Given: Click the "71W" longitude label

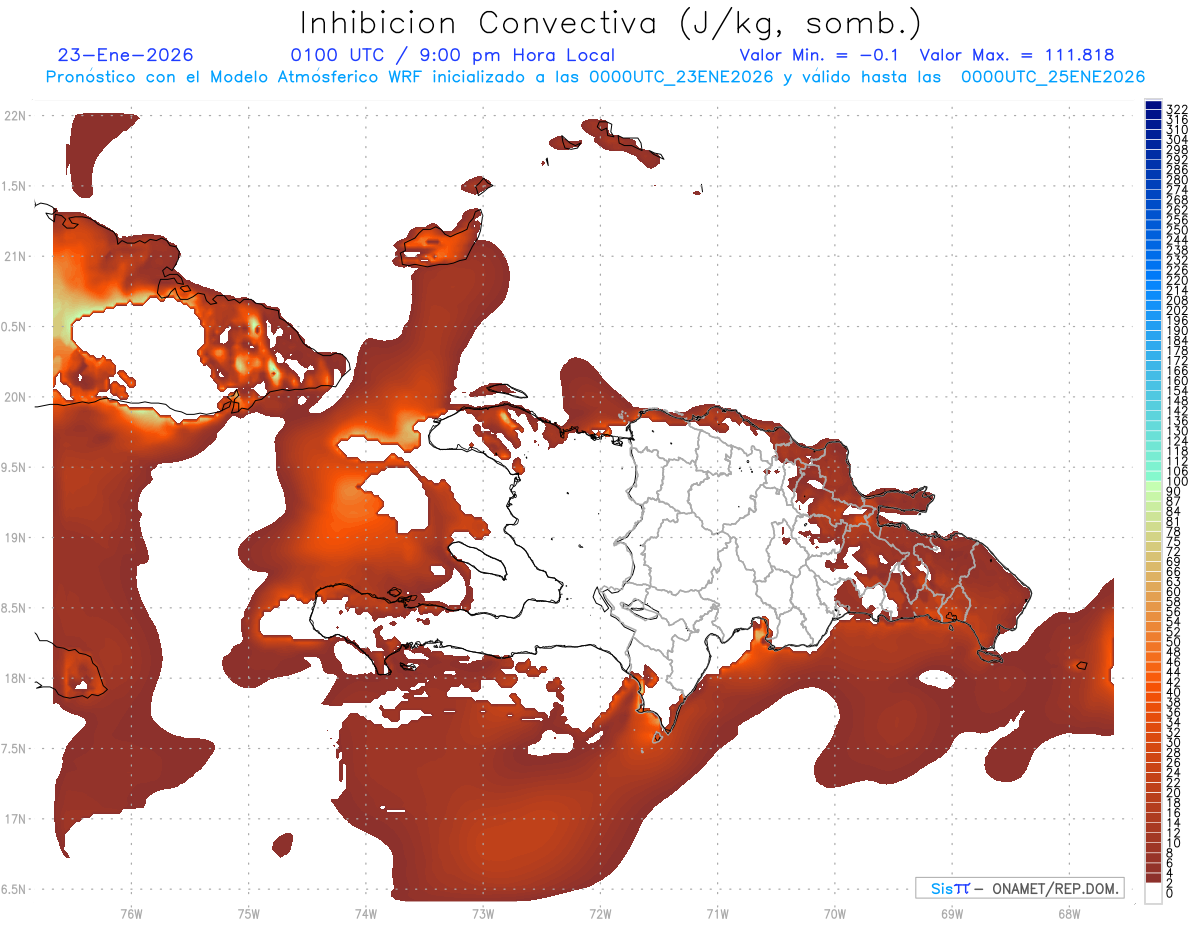Looking at the screenshot, I should 717,913.
